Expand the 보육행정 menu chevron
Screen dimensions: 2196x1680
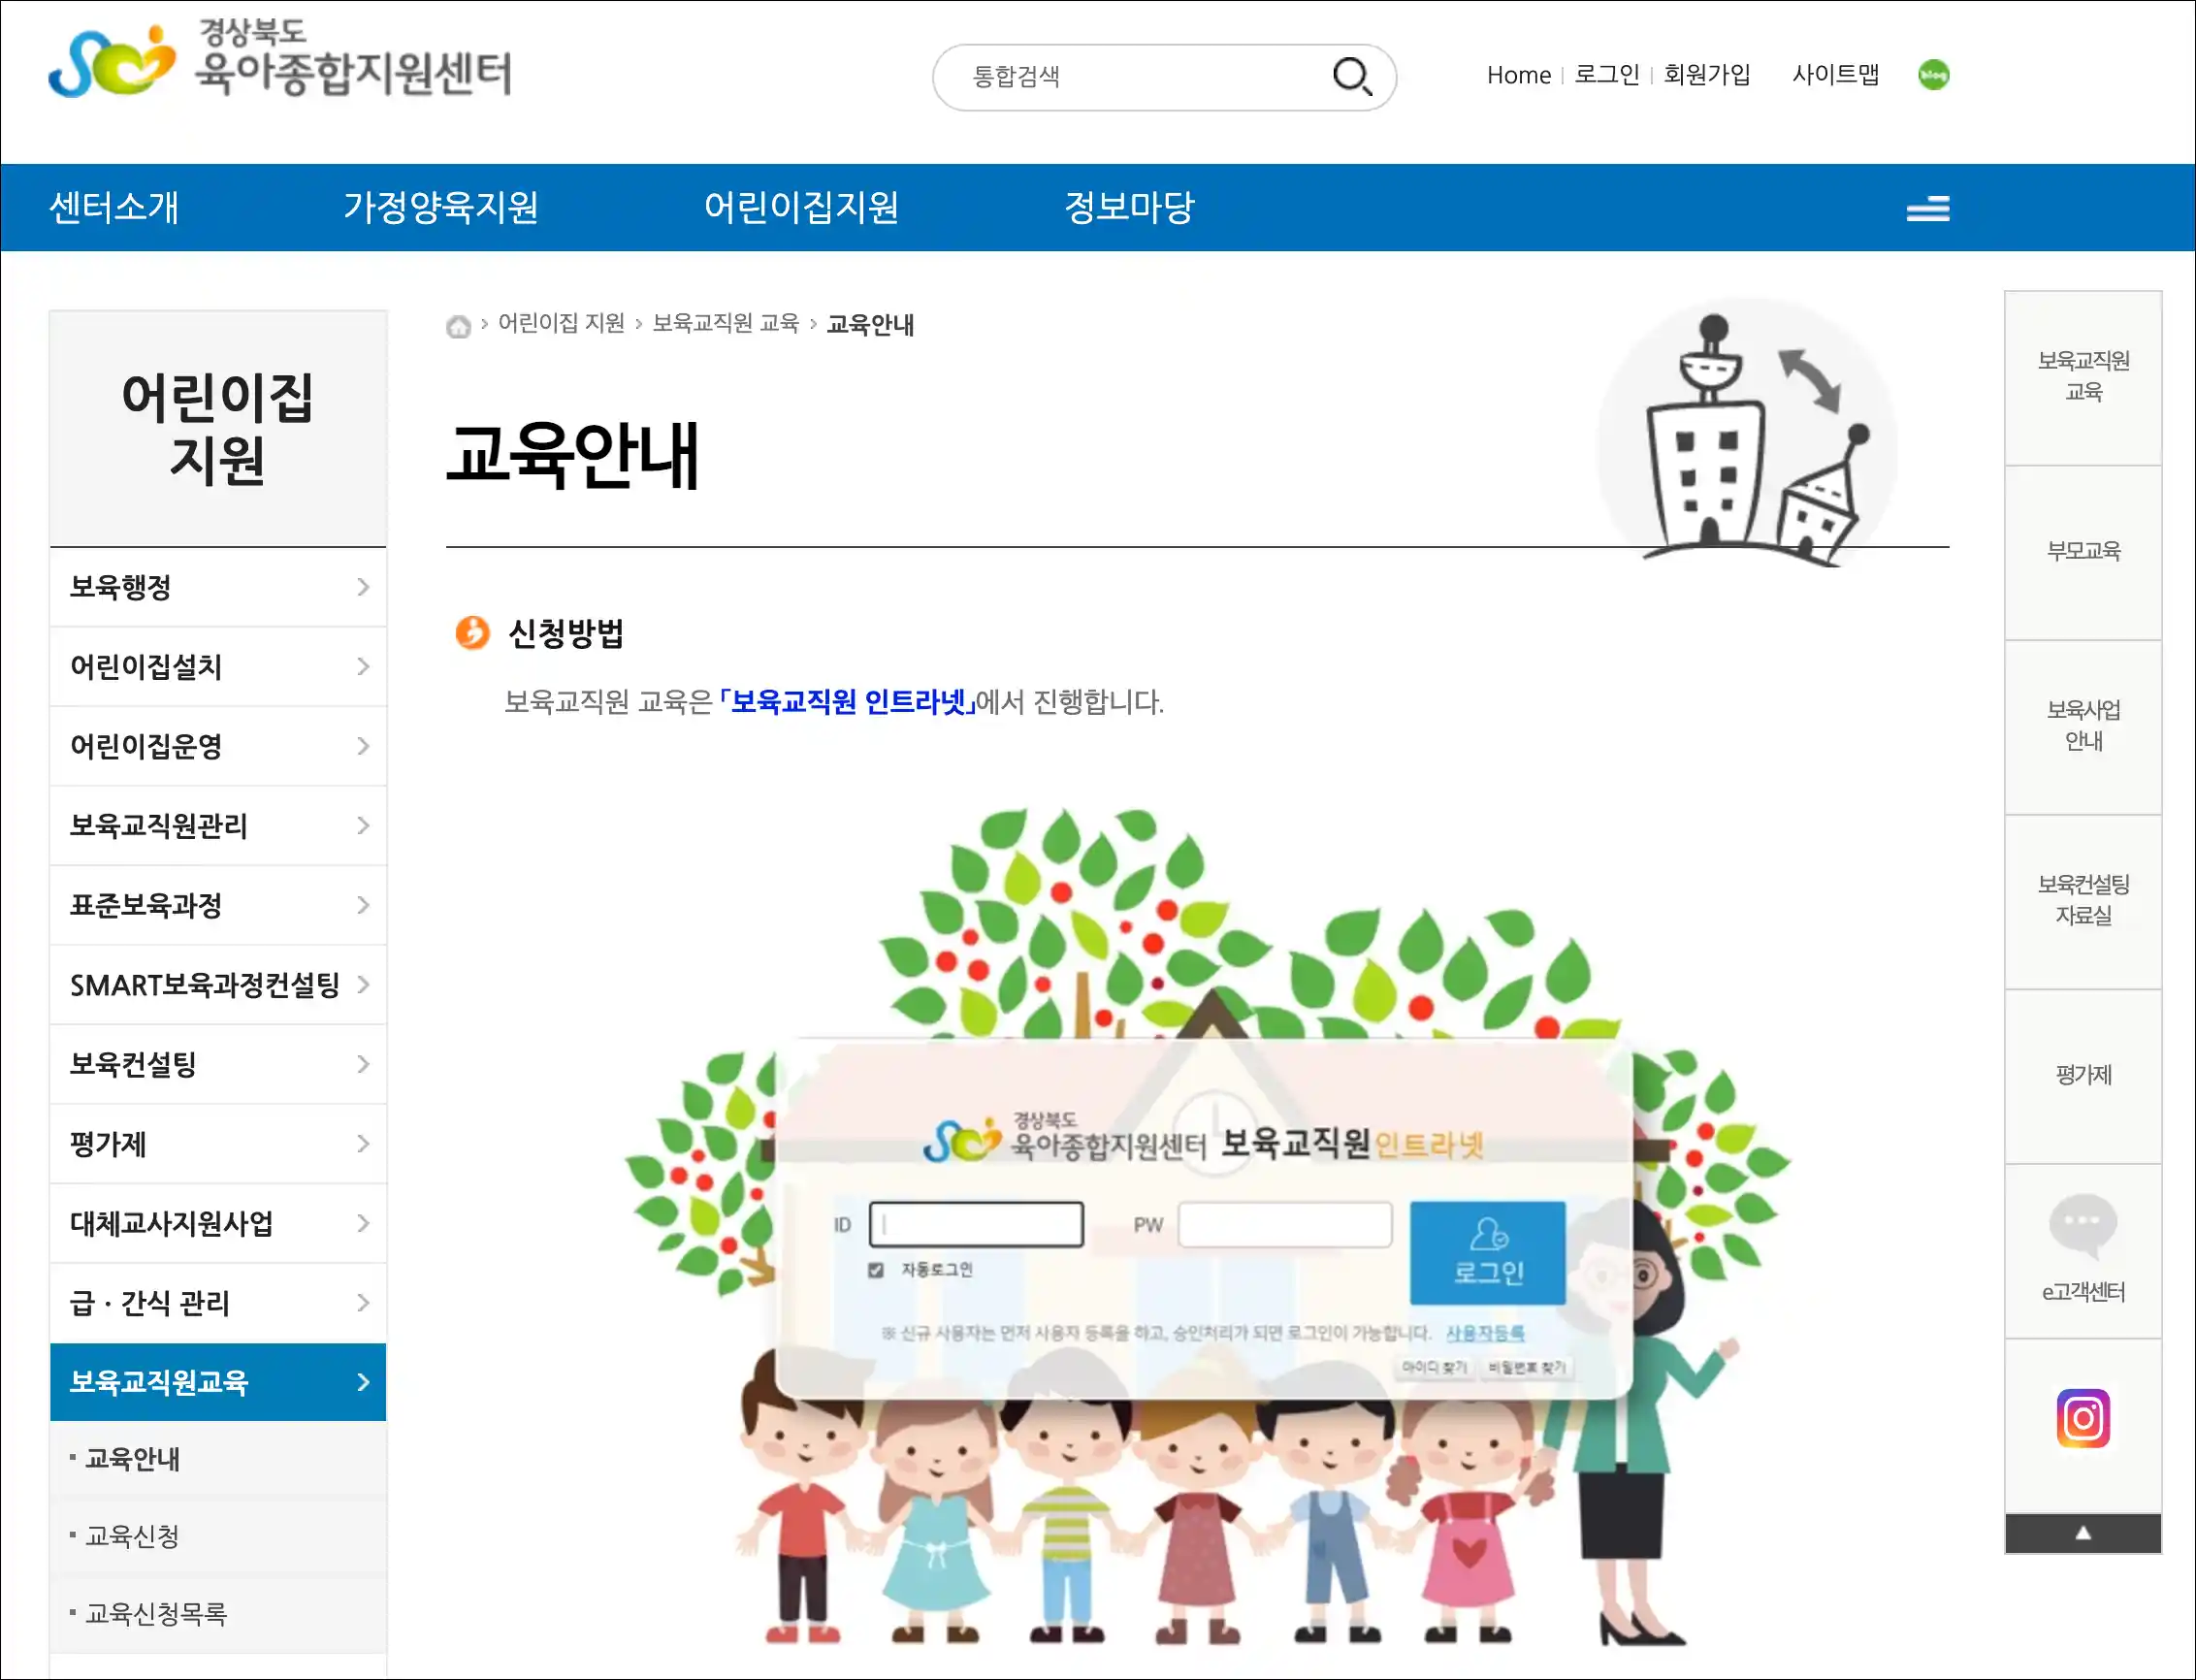point(363,587)
